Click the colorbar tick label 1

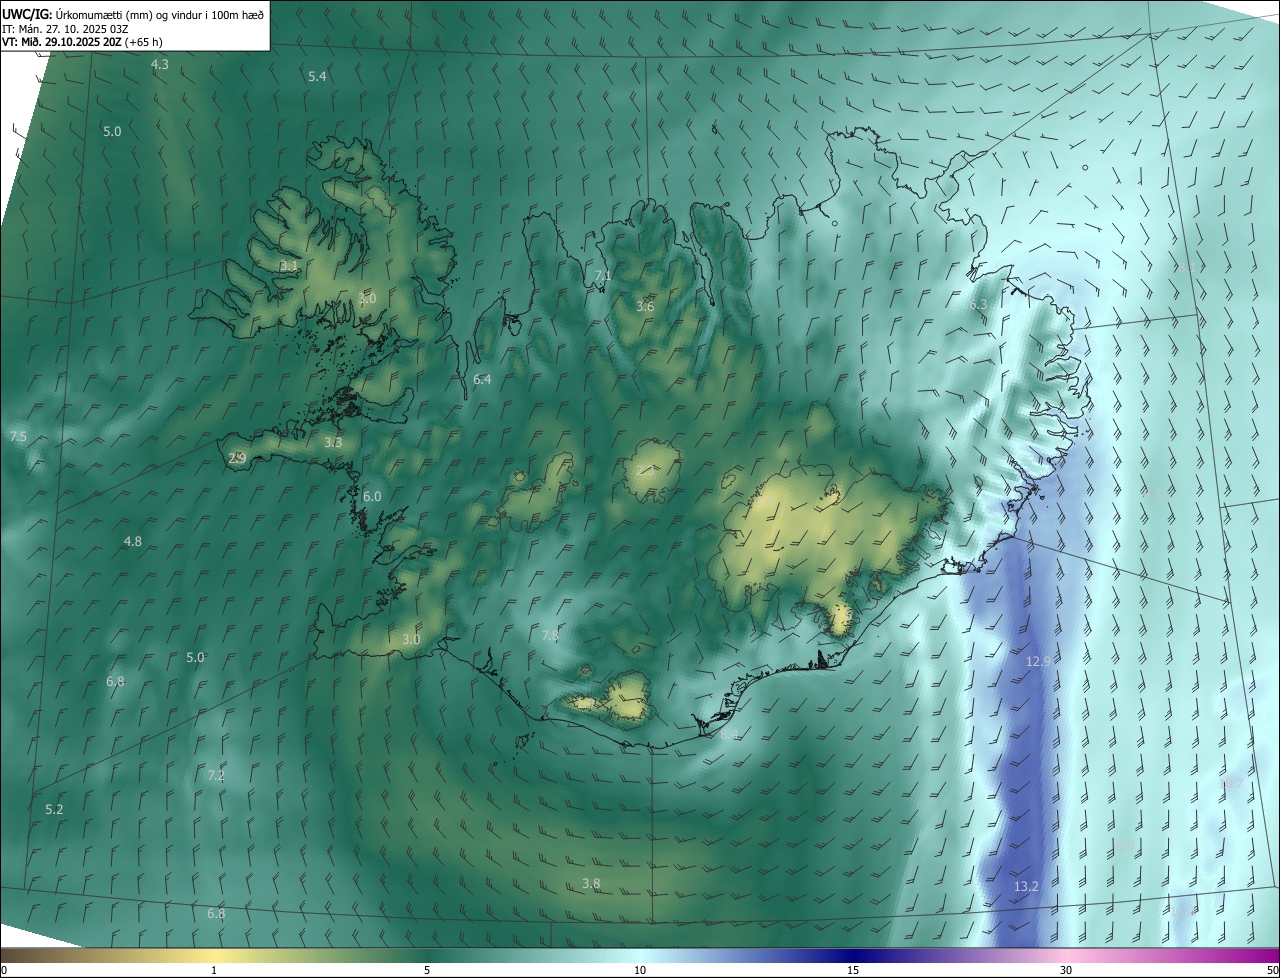point(214,971)
